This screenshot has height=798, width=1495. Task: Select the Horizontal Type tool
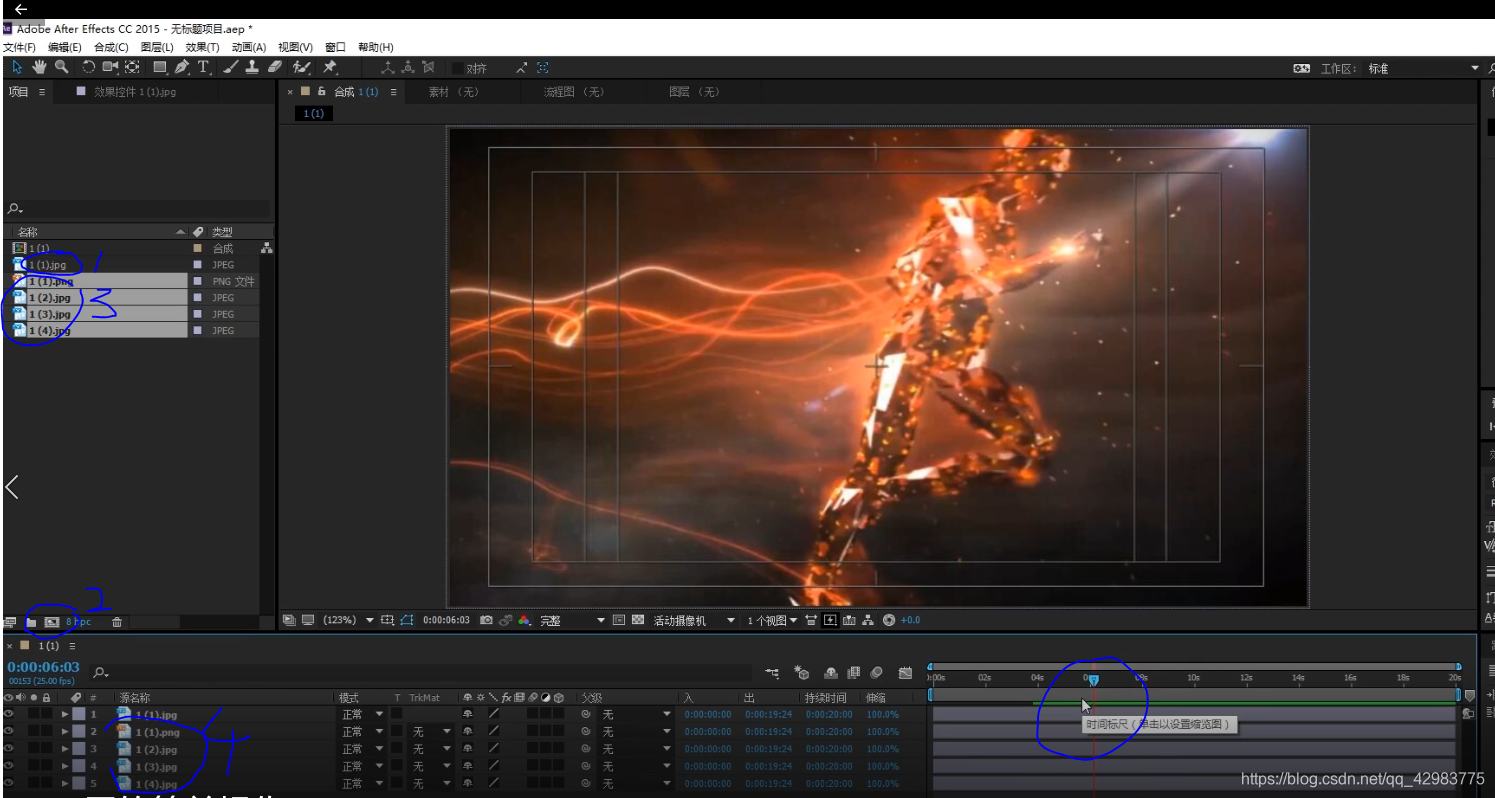click(203, 67)
